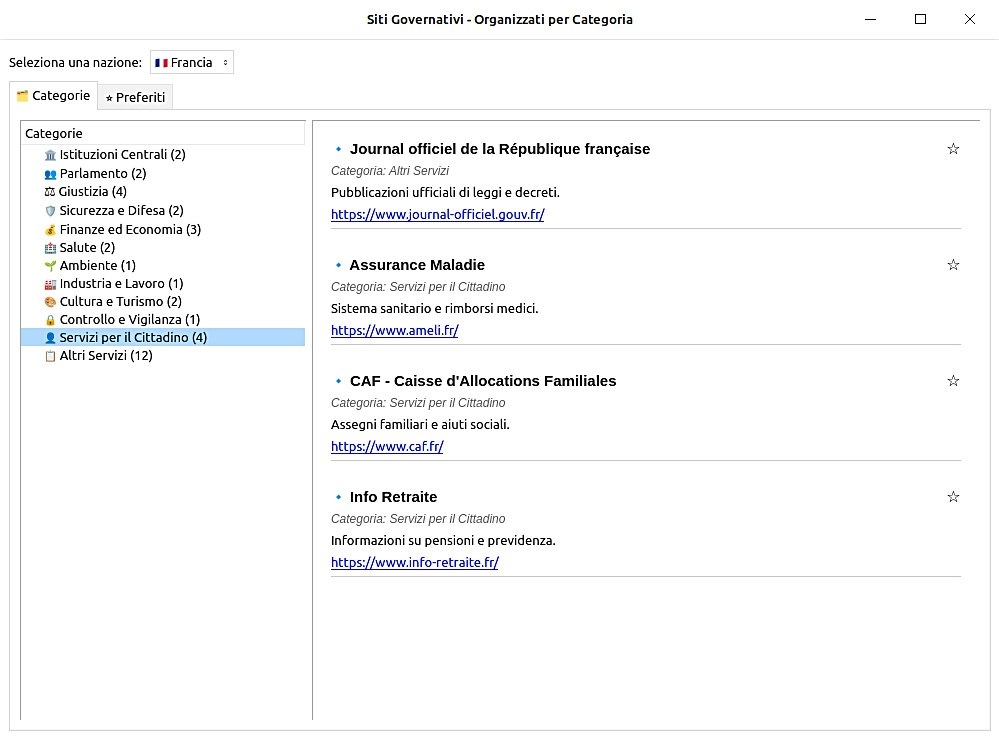The height and width of the screenshot is (738, 999).
Task: Star Journal officiel de la République française
Action: (x=953, y=149)
